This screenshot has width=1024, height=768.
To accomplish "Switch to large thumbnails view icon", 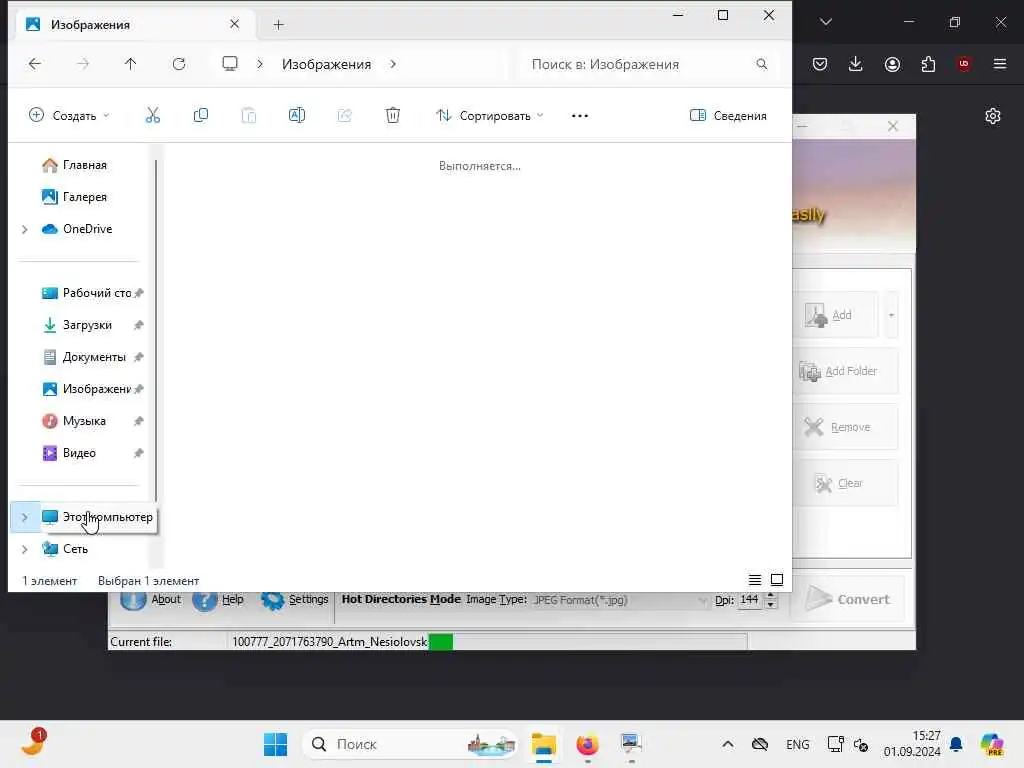I will coord(777,580).
